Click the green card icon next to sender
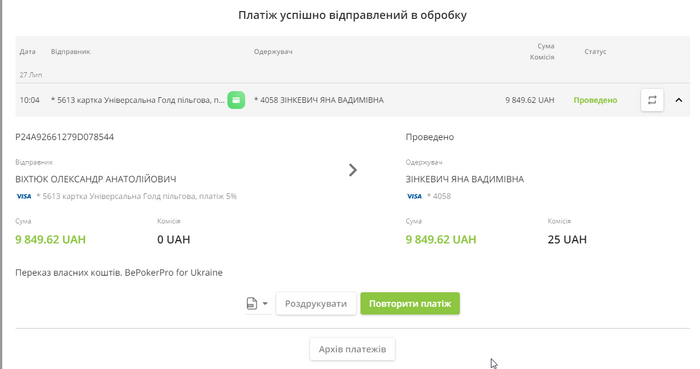The image size is (700, 369). (x=236, y=100)
